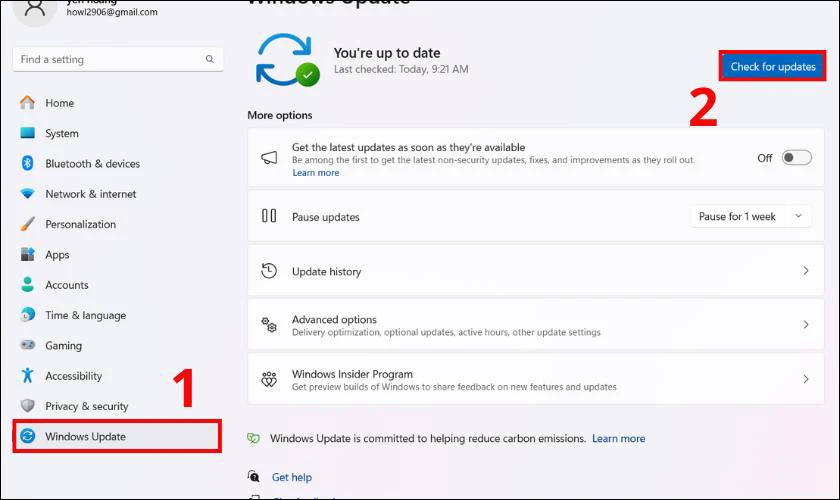Click the large update status sync icon

coord(287,60)
